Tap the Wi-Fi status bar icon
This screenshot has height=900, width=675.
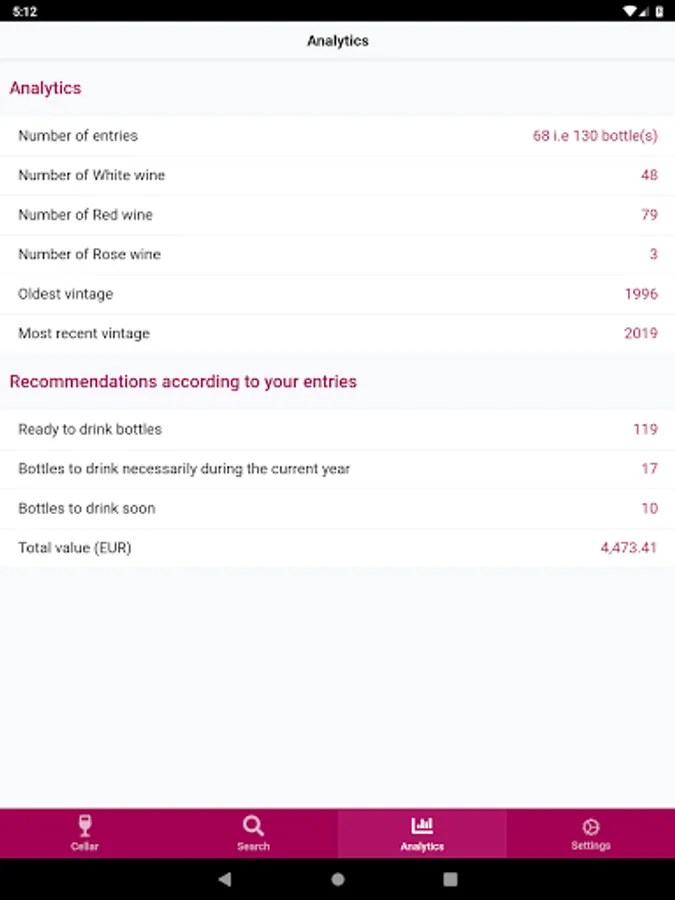click(x=629, y=11)
